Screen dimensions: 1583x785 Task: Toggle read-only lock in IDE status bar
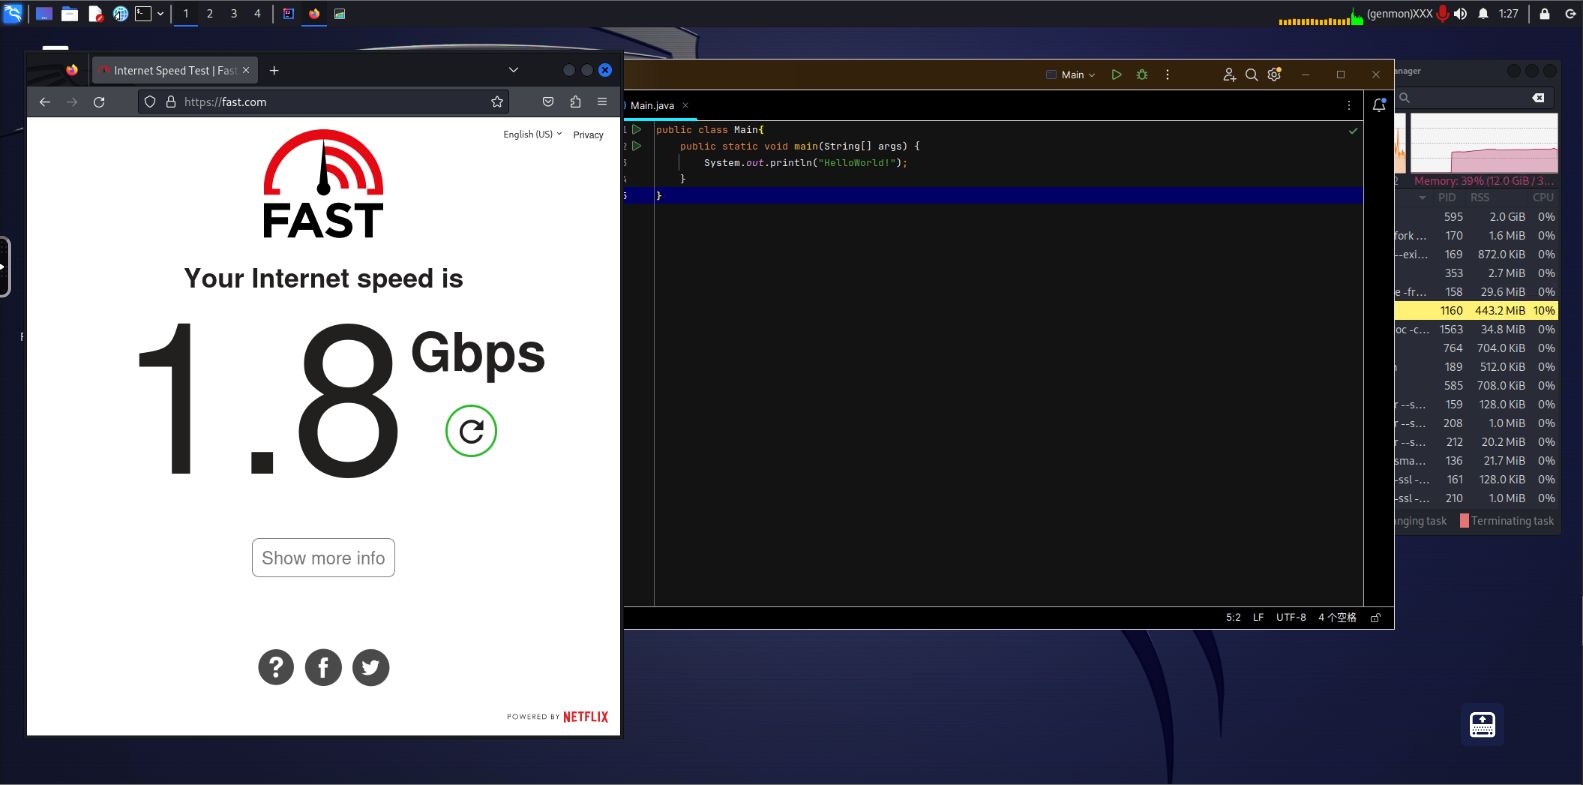coord(1375,618)
